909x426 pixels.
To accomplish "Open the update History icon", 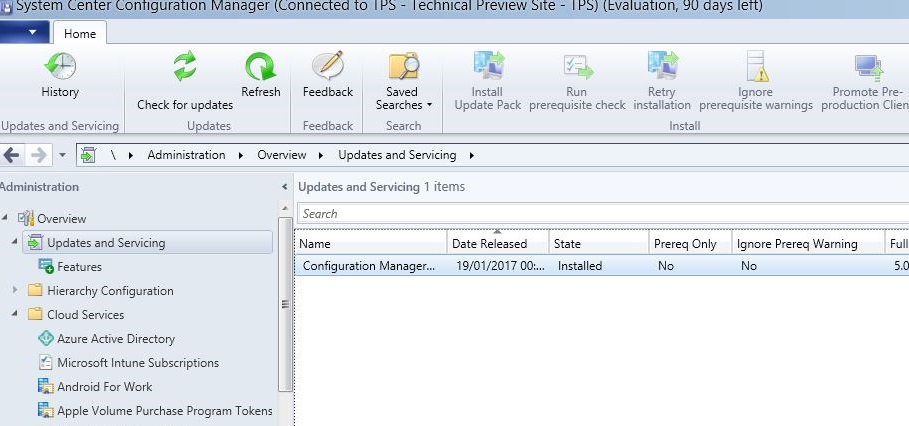I will (x=60, y=68).
